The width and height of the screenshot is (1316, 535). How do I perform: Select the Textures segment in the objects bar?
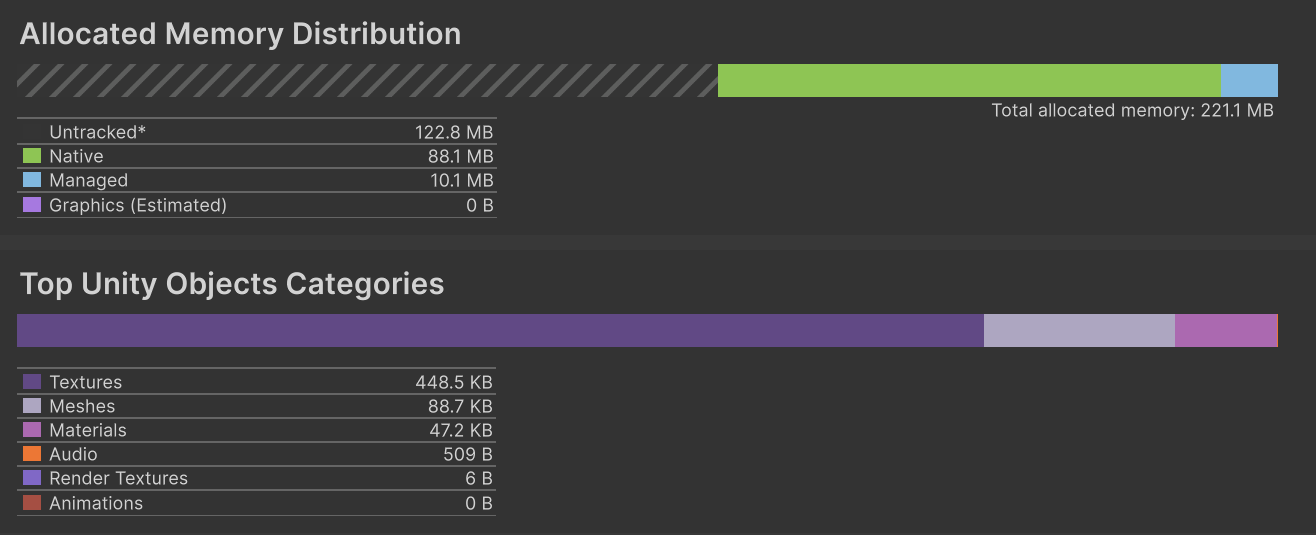click(500, 331)
